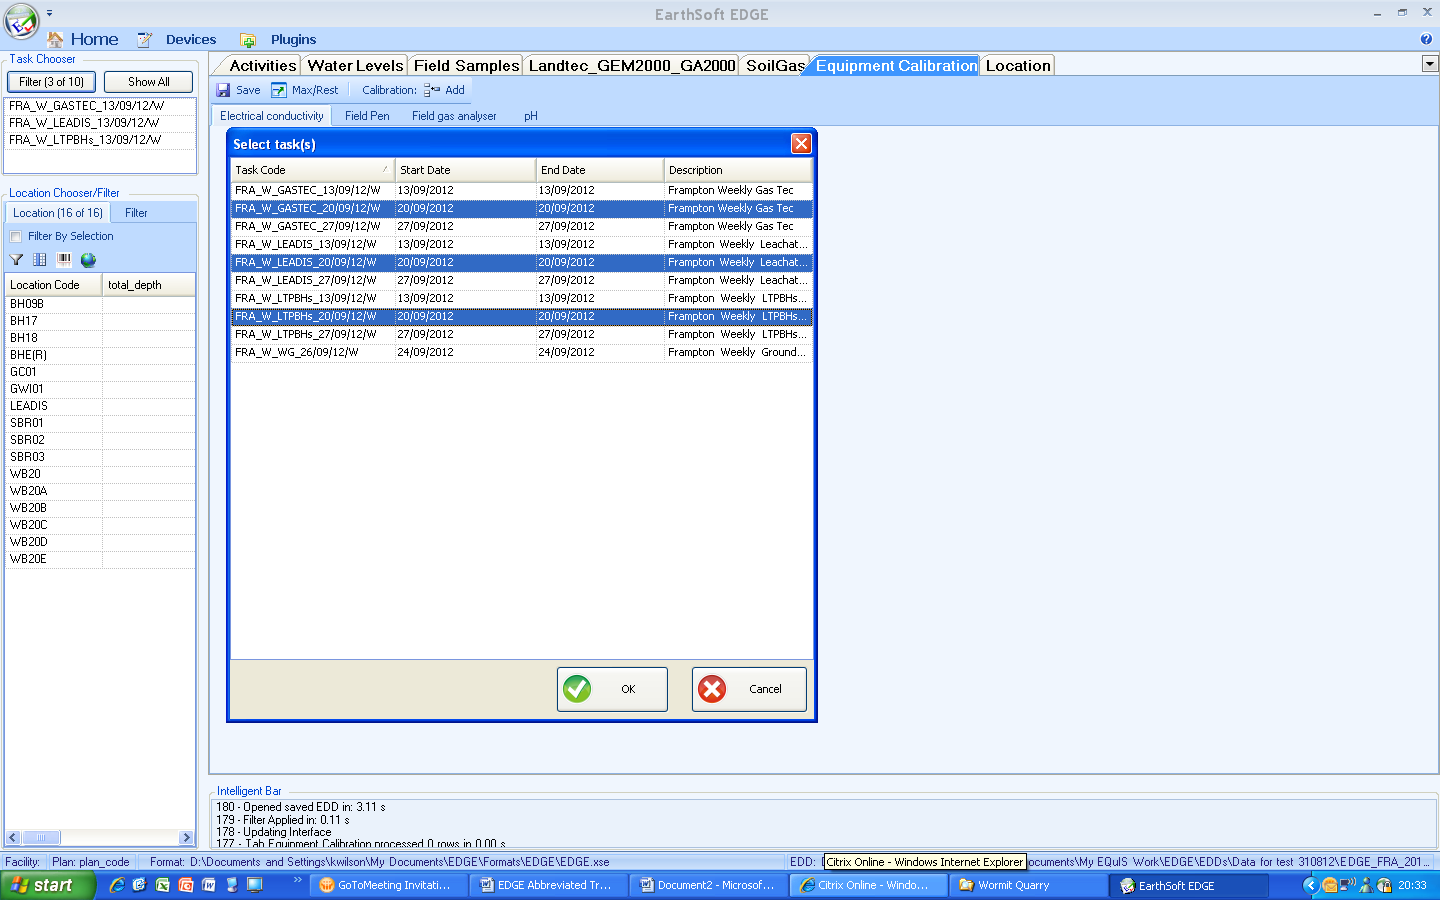
Task: Open the Landtec_GEM2000_GA2000 tab
Action: pos(631,66)
